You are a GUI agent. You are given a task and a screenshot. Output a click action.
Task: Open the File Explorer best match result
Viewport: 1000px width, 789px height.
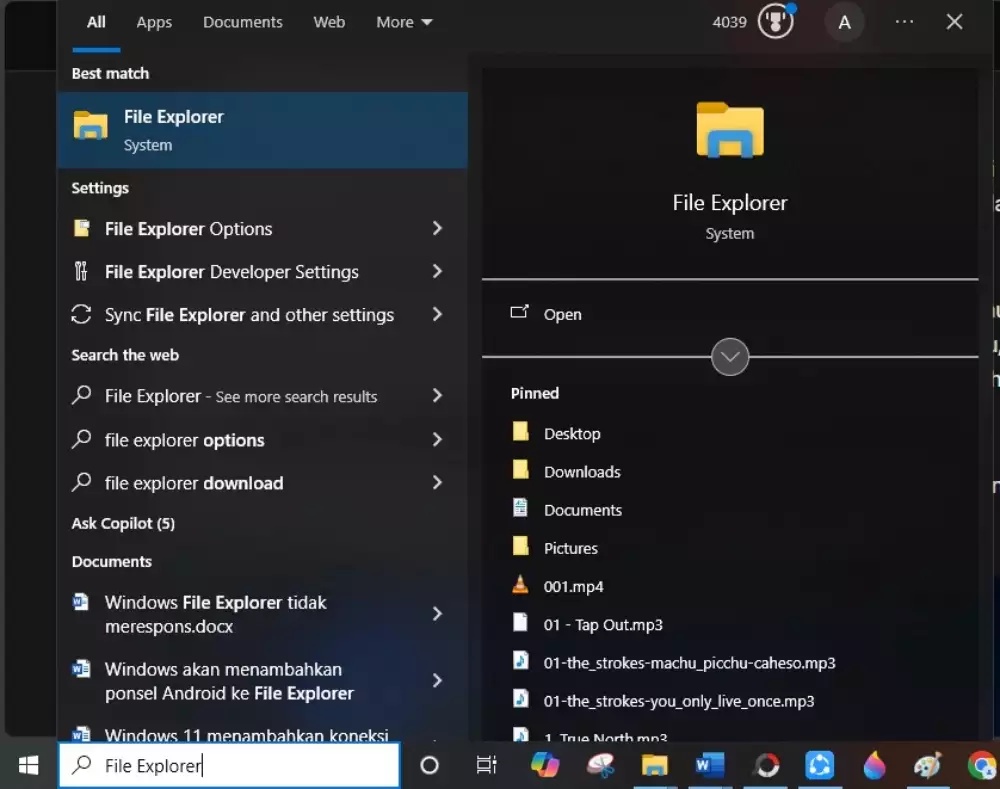[x=262, y=130]
